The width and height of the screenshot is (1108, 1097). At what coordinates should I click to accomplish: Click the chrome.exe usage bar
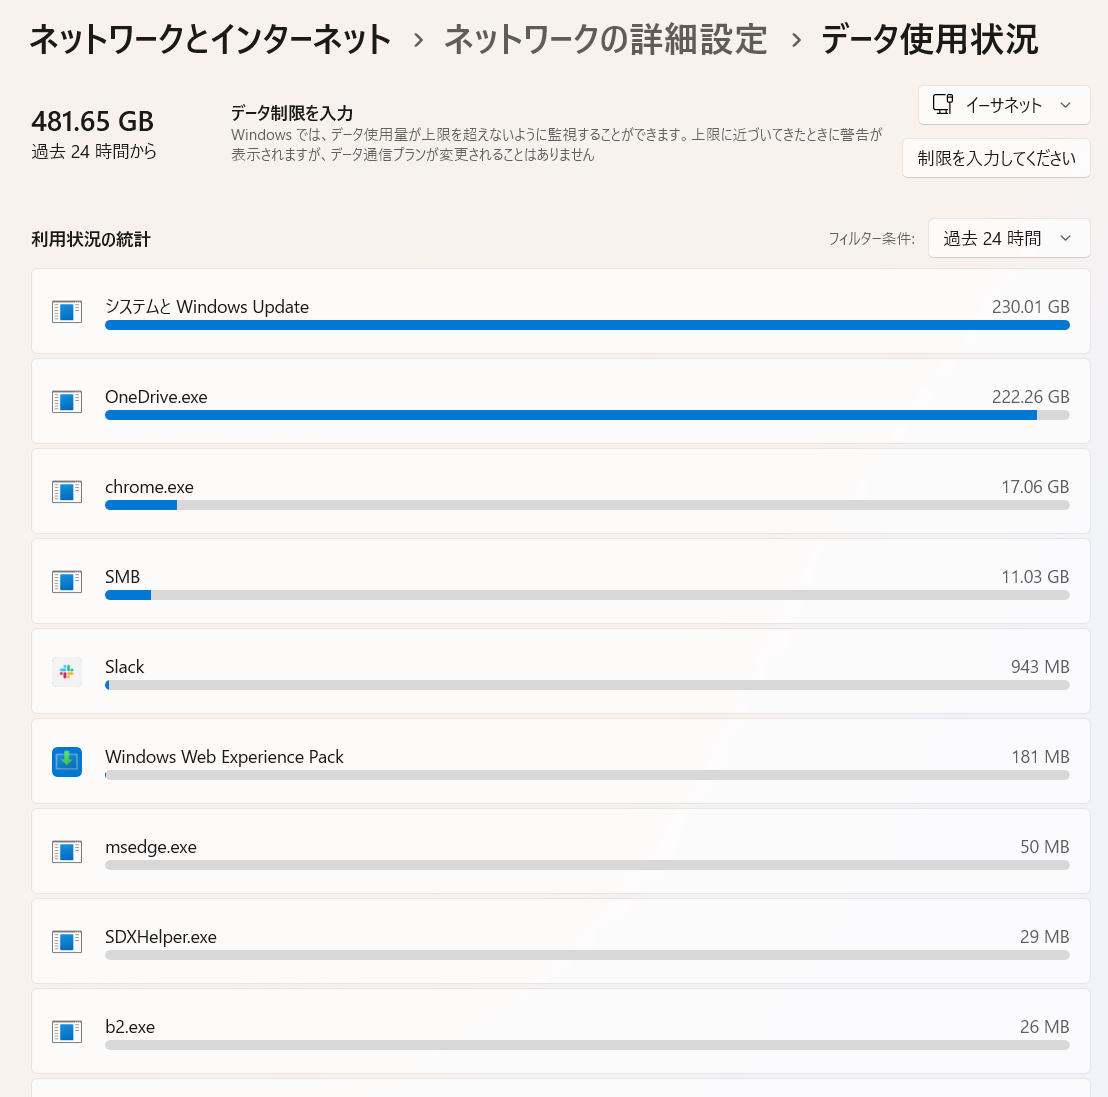click(x=587, y=505)
